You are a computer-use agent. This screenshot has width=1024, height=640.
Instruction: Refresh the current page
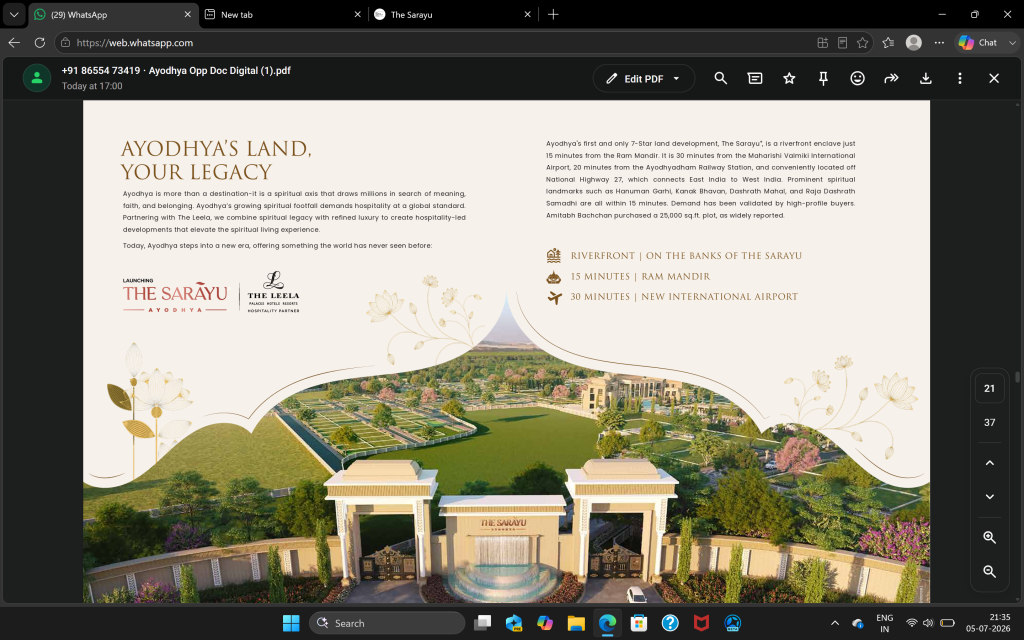tap(39, 42)
